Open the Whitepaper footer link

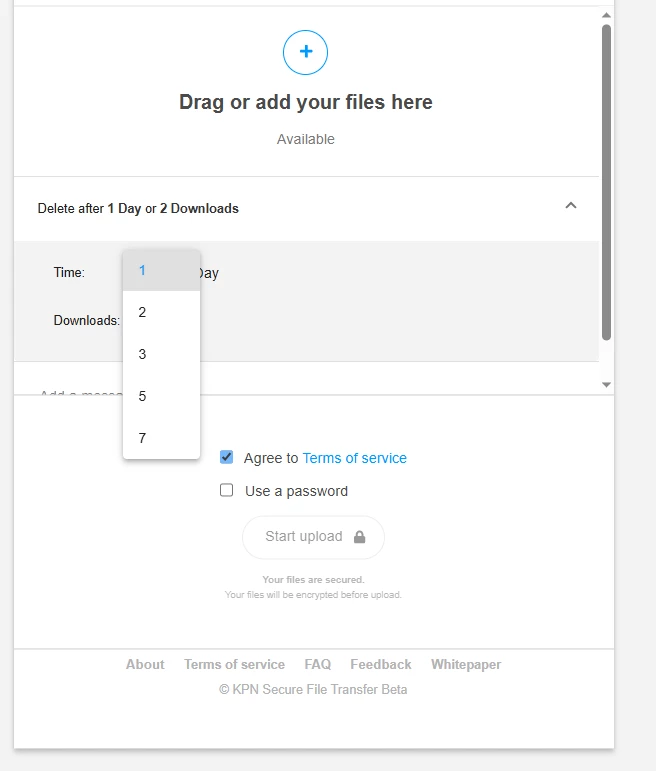pyautogui.click(x=466, y=664)
